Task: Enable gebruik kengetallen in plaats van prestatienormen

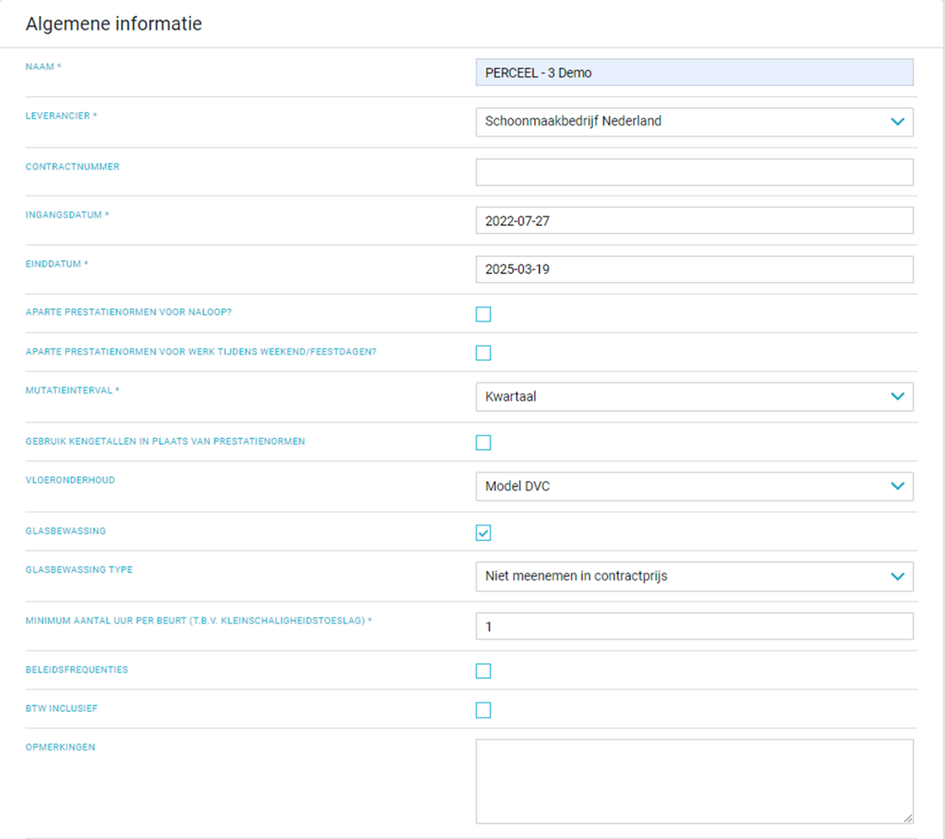Action: pos(483,442)
